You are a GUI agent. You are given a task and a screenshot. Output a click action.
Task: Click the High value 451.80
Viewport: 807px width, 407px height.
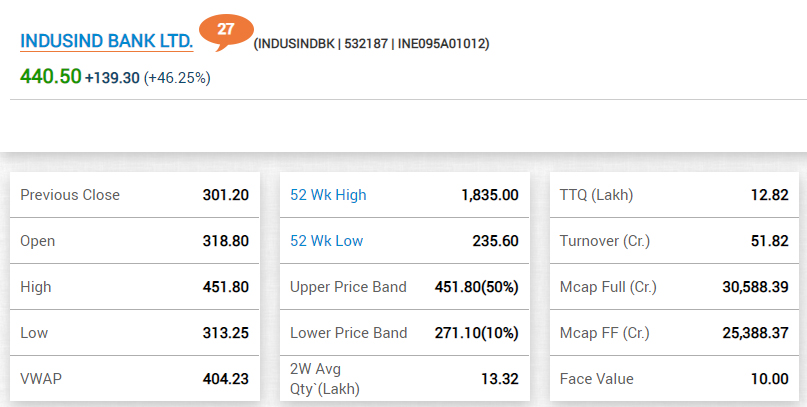click(x=225, y=287)
